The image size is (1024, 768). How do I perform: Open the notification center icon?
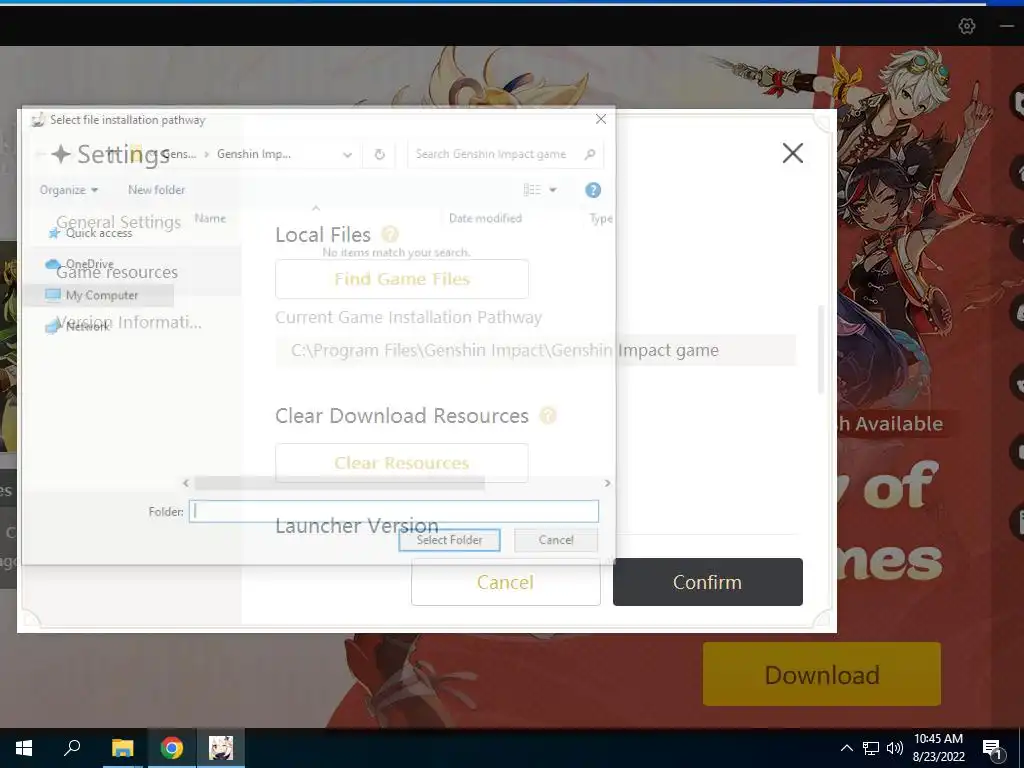(x=993, y=750)
